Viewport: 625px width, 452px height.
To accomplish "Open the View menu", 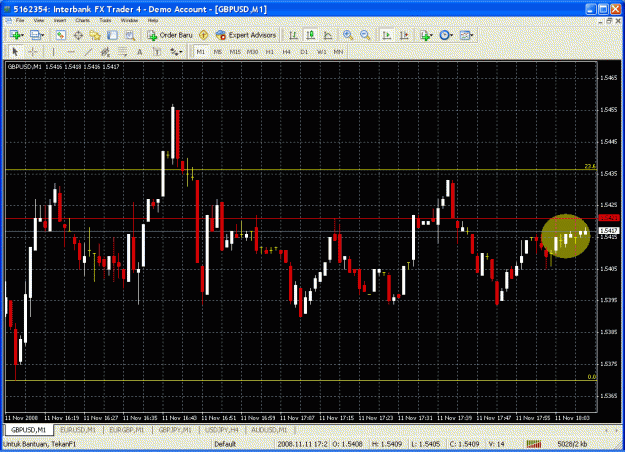I will [39, 20].
